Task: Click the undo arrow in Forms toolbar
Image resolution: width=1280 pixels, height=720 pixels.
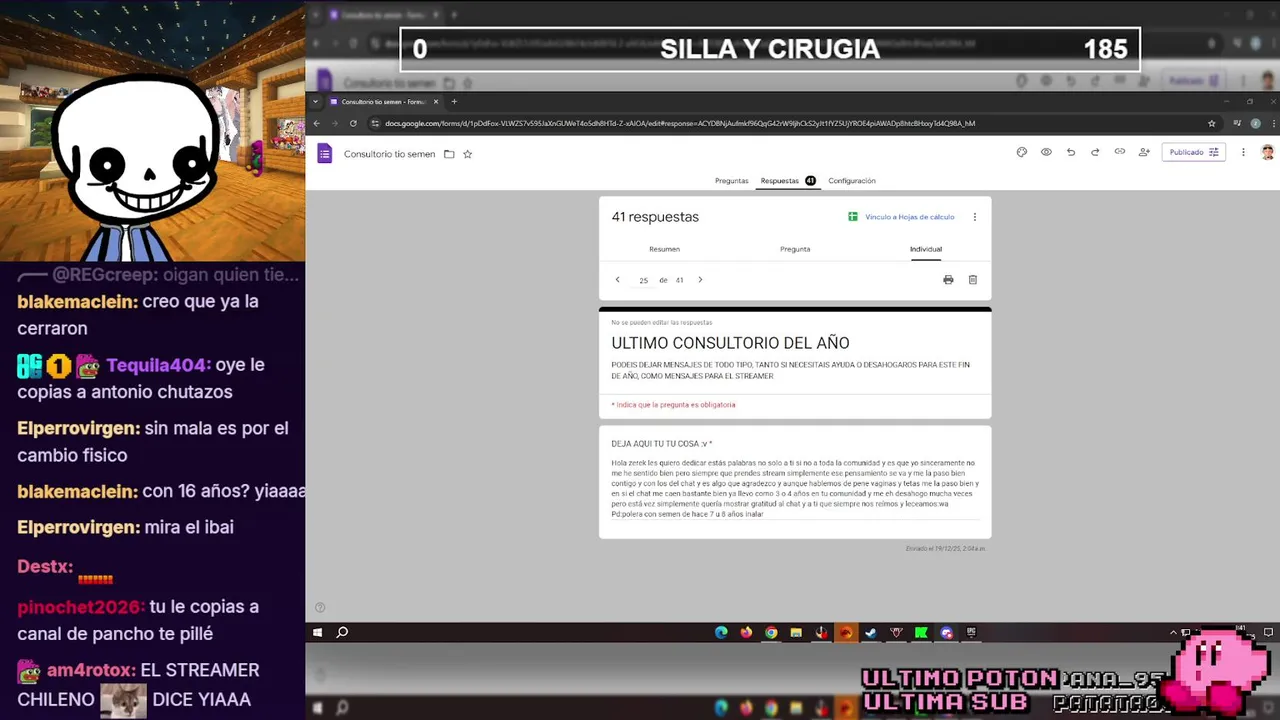Action: pyautogui.click(x=1070, y=152)
